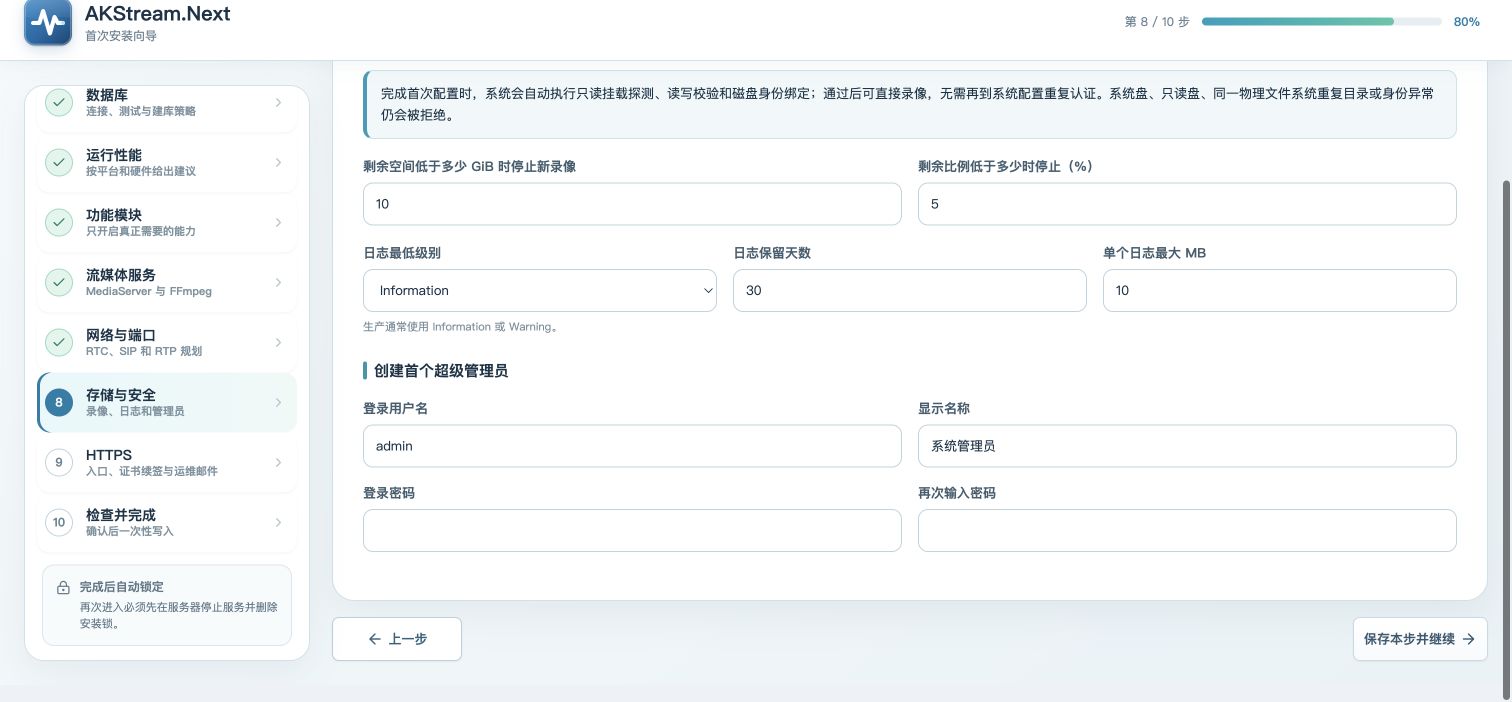The height and width of the screenshot is (702, 1512).
Task: Focus the 登录密码 input field
Action: click(632, 530)
